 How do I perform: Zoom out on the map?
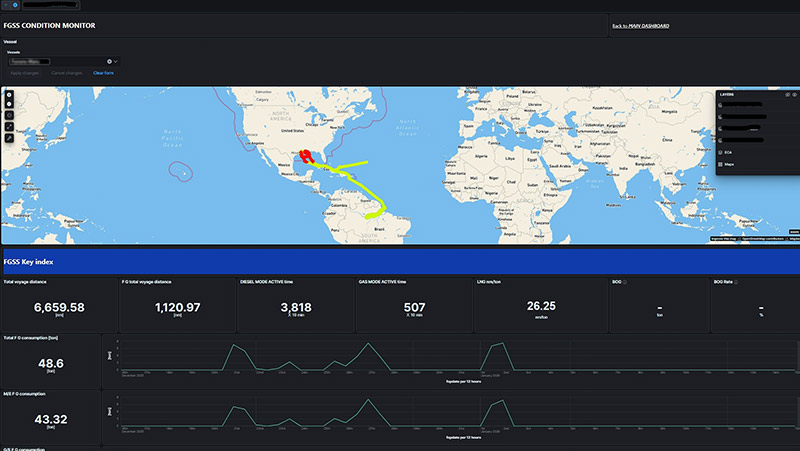pos(9,103)
